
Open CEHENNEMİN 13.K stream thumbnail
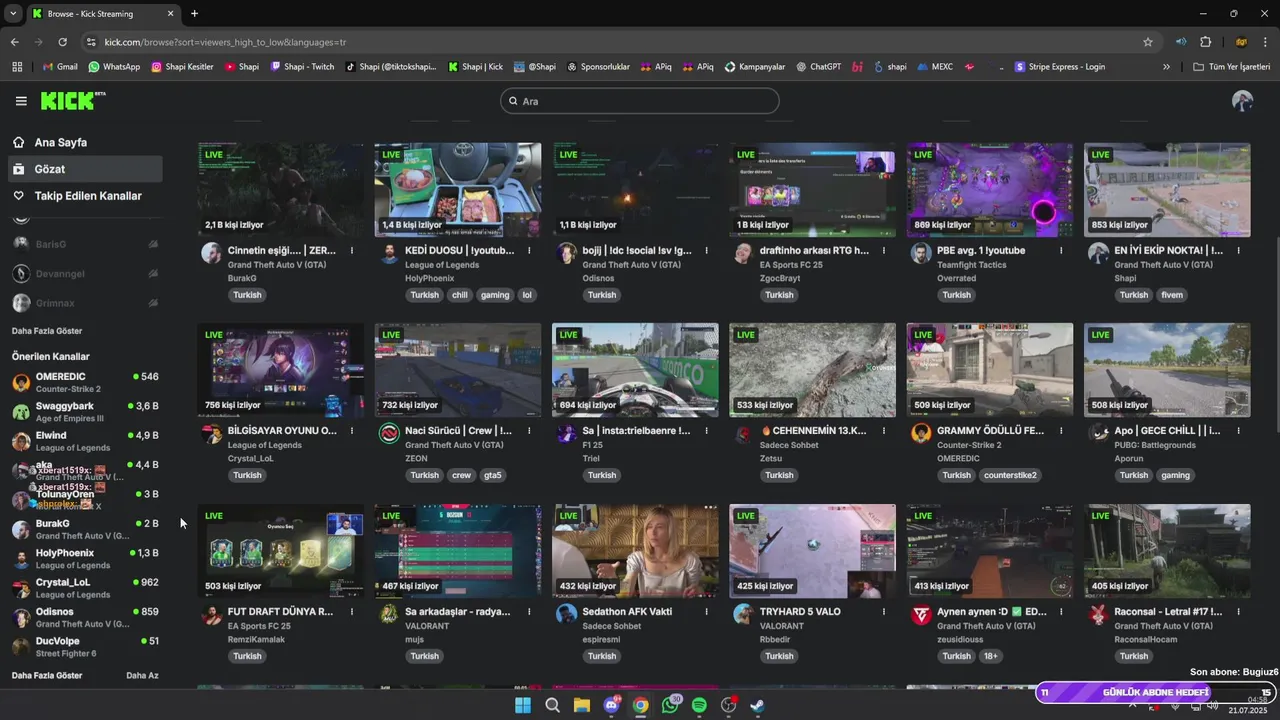tap(812, 370)
